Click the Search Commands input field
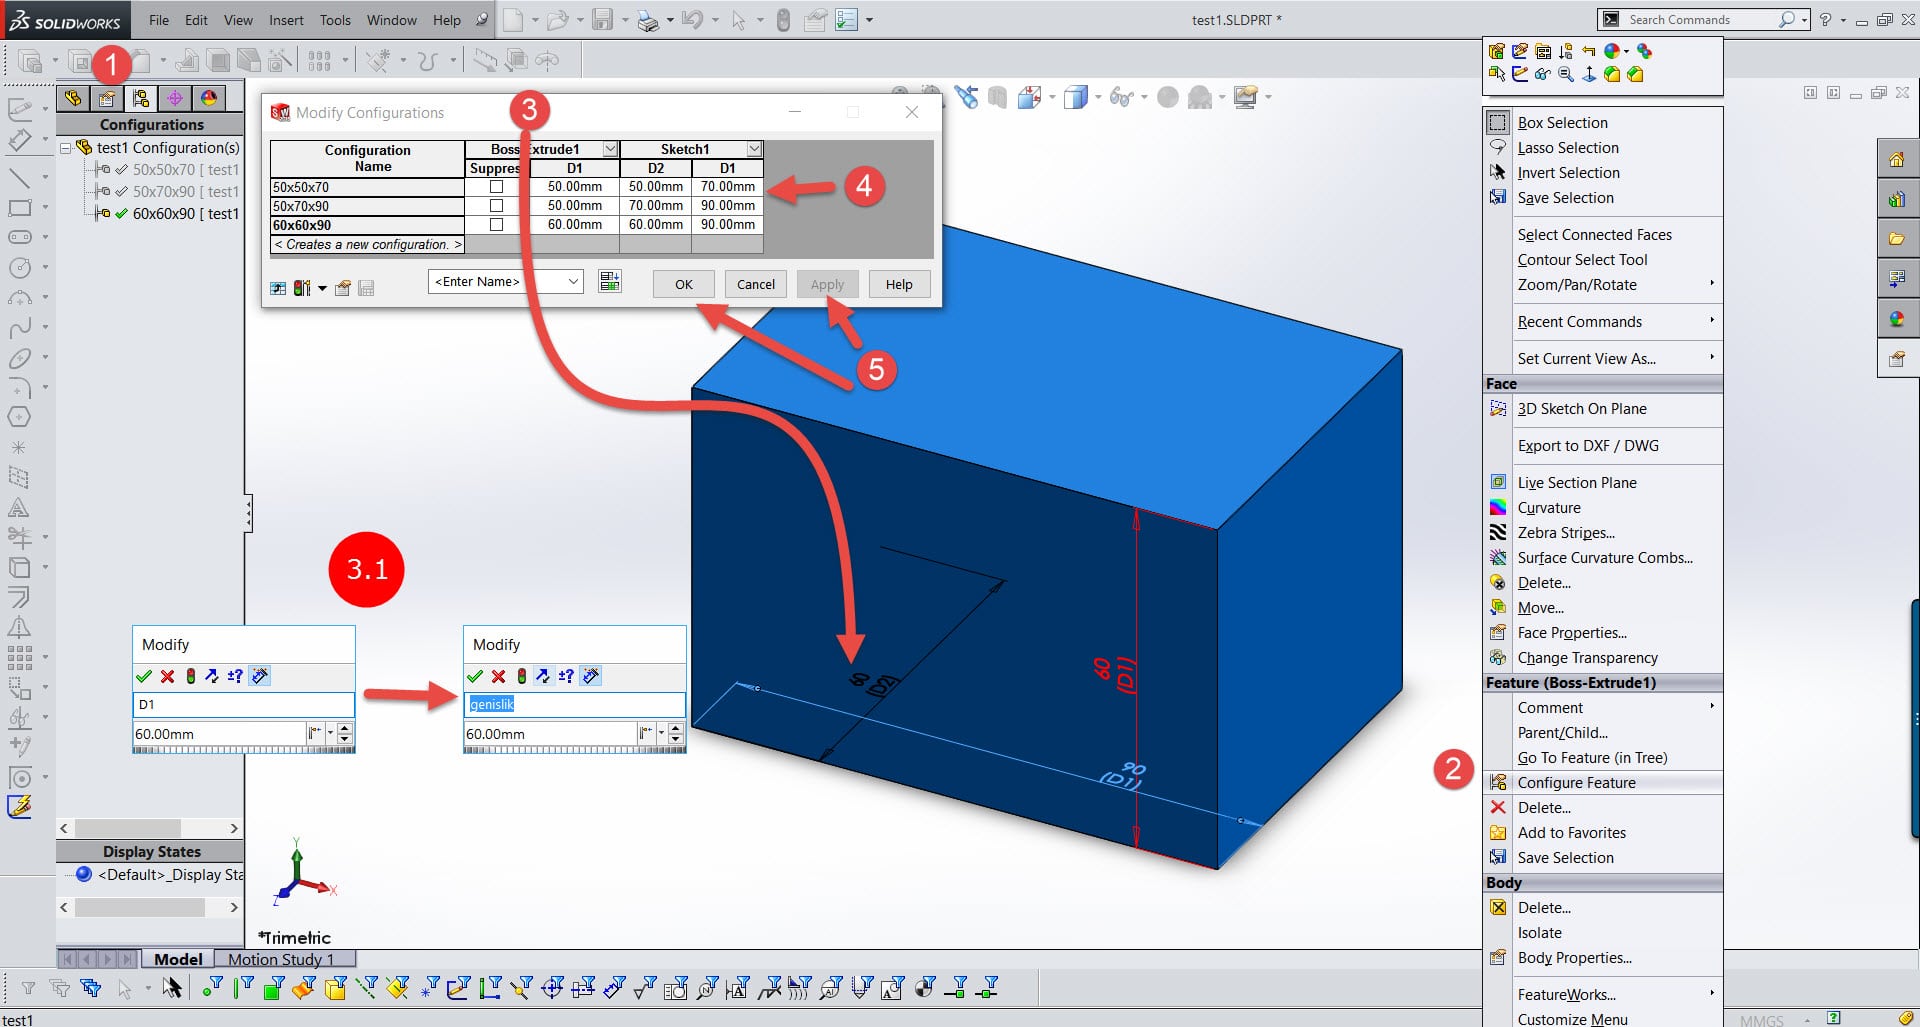Screen dimensions: 1920x1027 click(1699, 20)
